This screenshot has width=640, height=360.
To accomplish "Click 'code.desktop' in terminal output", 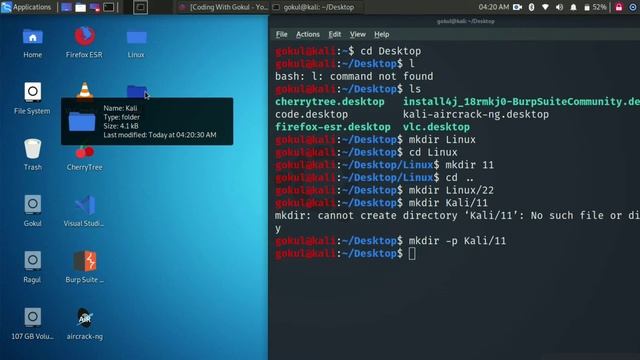I will coord(311,114).
